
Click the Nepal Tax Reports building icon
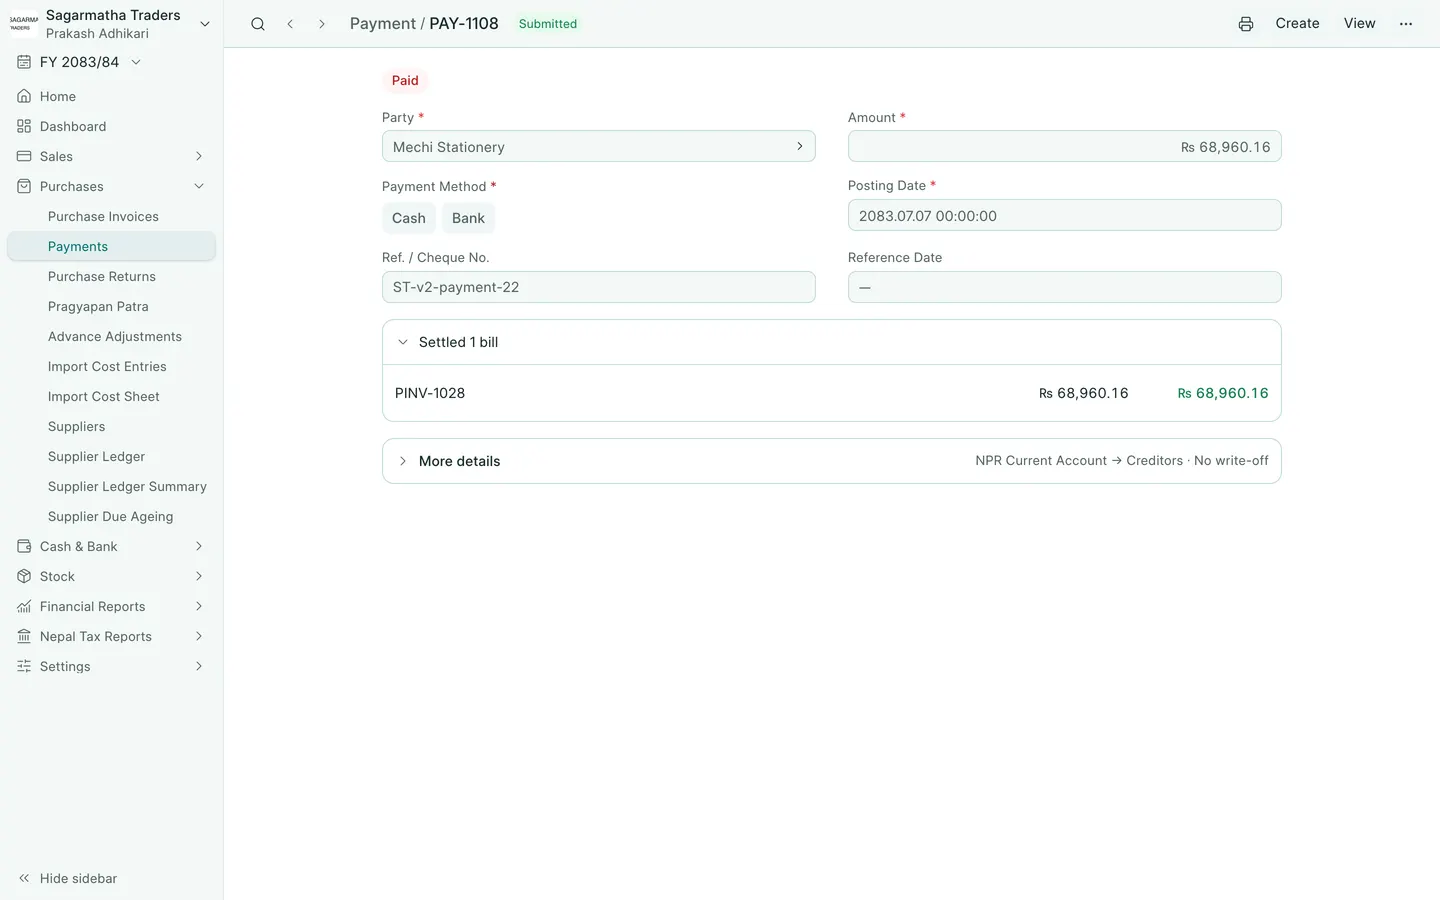24,637
